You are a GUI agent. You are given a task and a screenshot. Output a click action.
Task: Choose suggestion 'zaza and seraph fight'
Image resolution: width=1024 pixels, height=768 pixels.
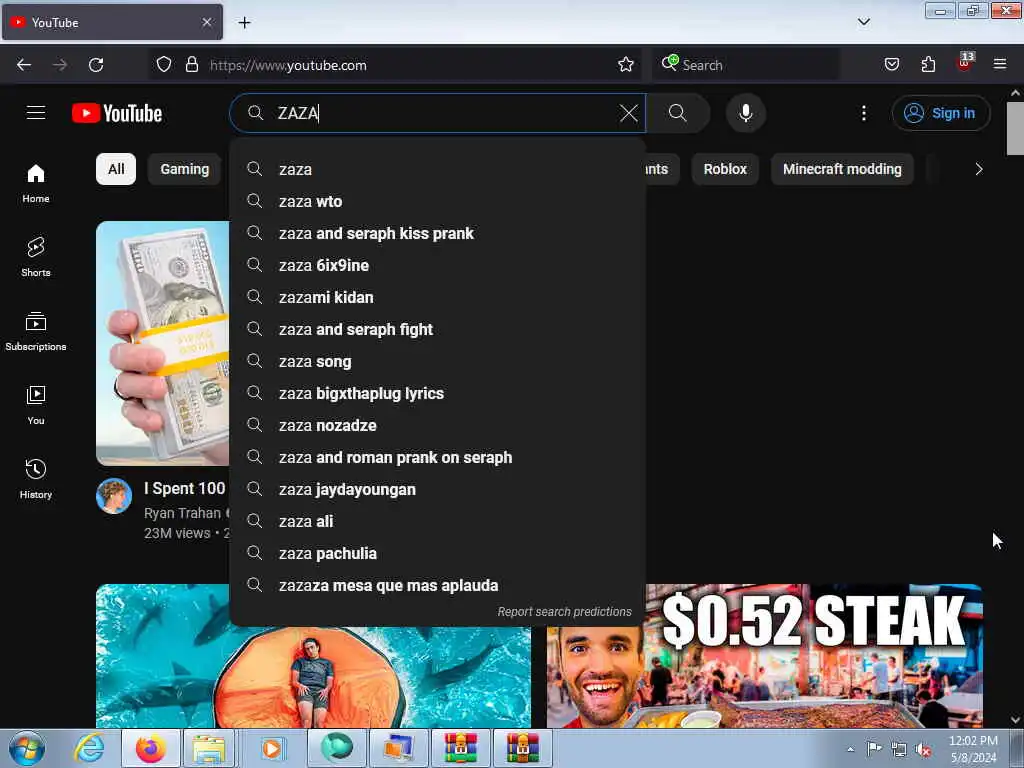tap(438, 329)
